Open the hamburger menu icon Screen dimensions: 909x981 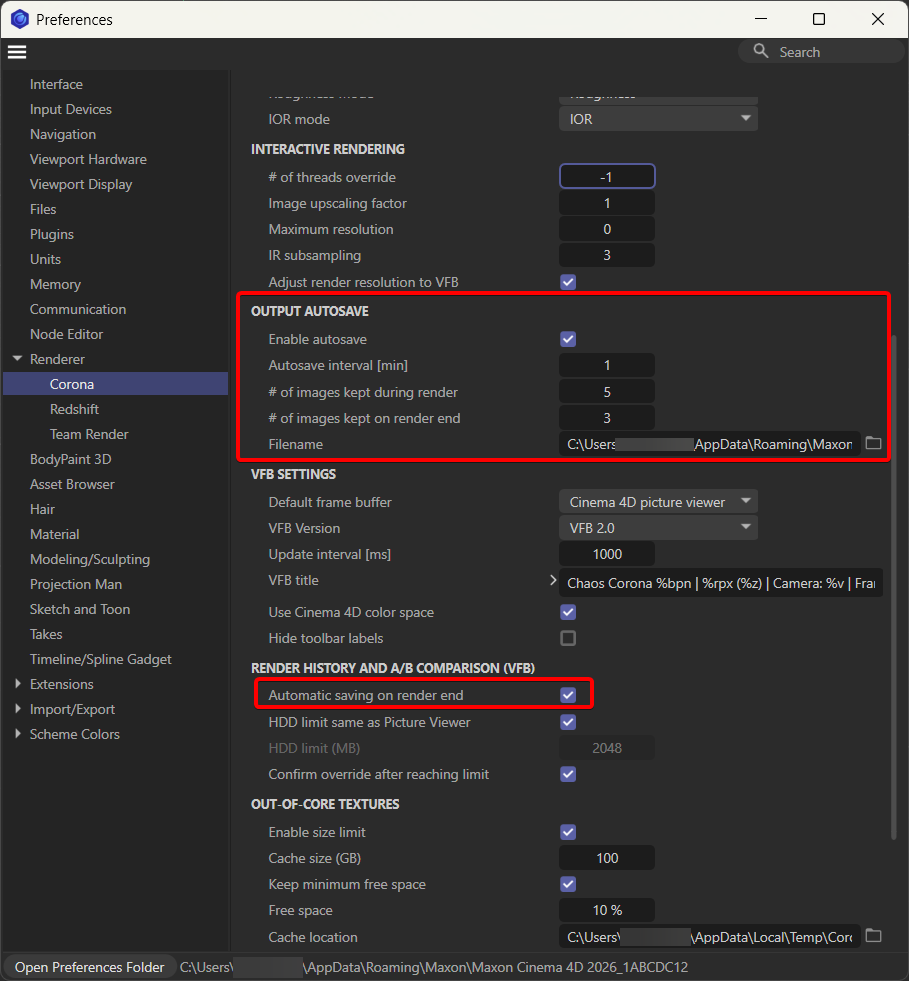point(17,52)
